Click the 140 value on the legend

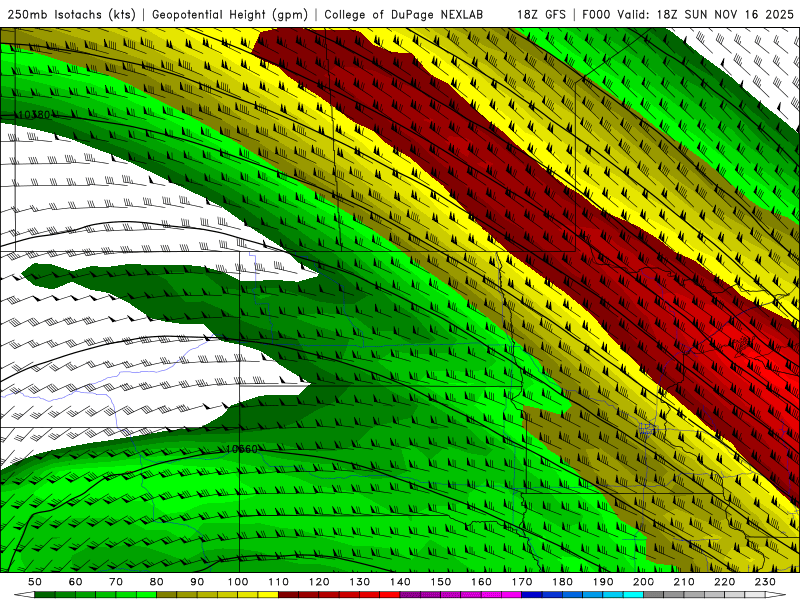[x=400, y=582]
